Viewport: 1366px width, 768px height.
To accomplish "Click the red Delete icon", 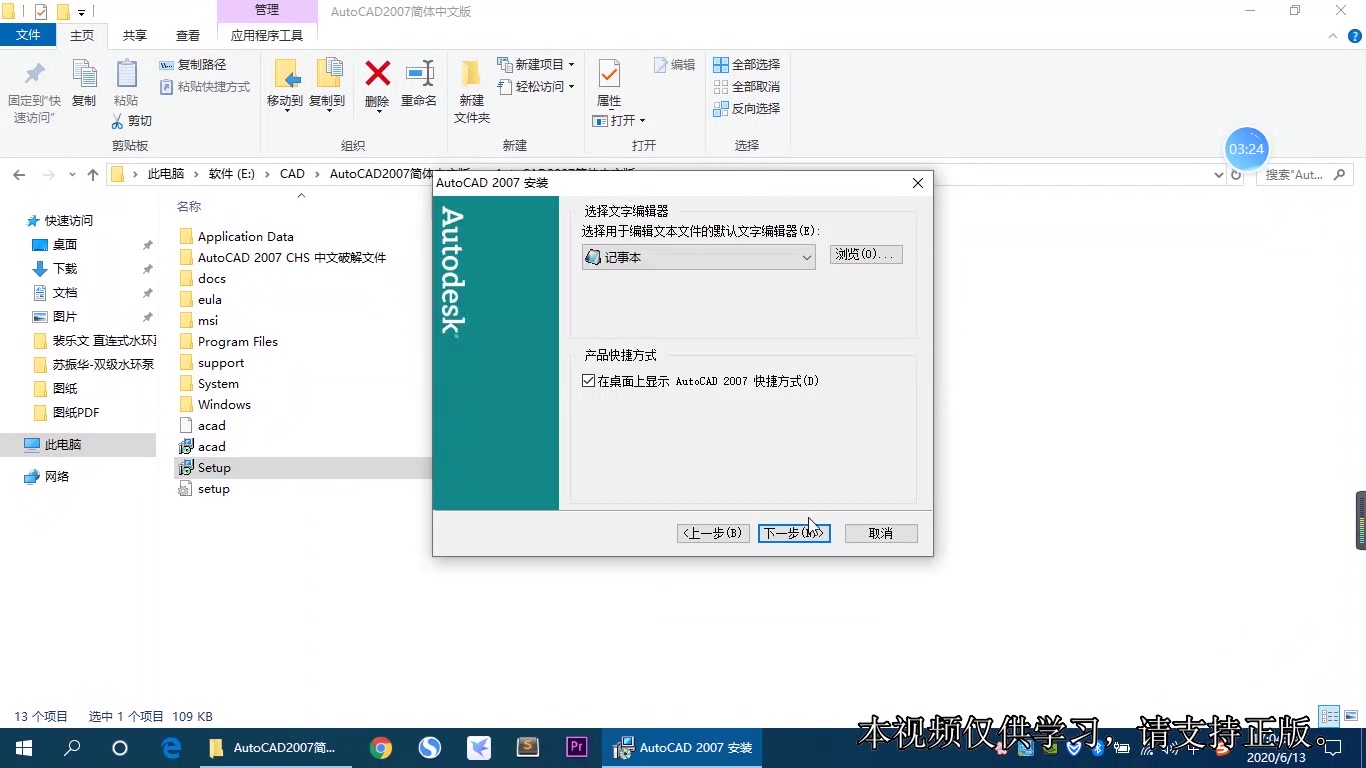I will (377, 74).
